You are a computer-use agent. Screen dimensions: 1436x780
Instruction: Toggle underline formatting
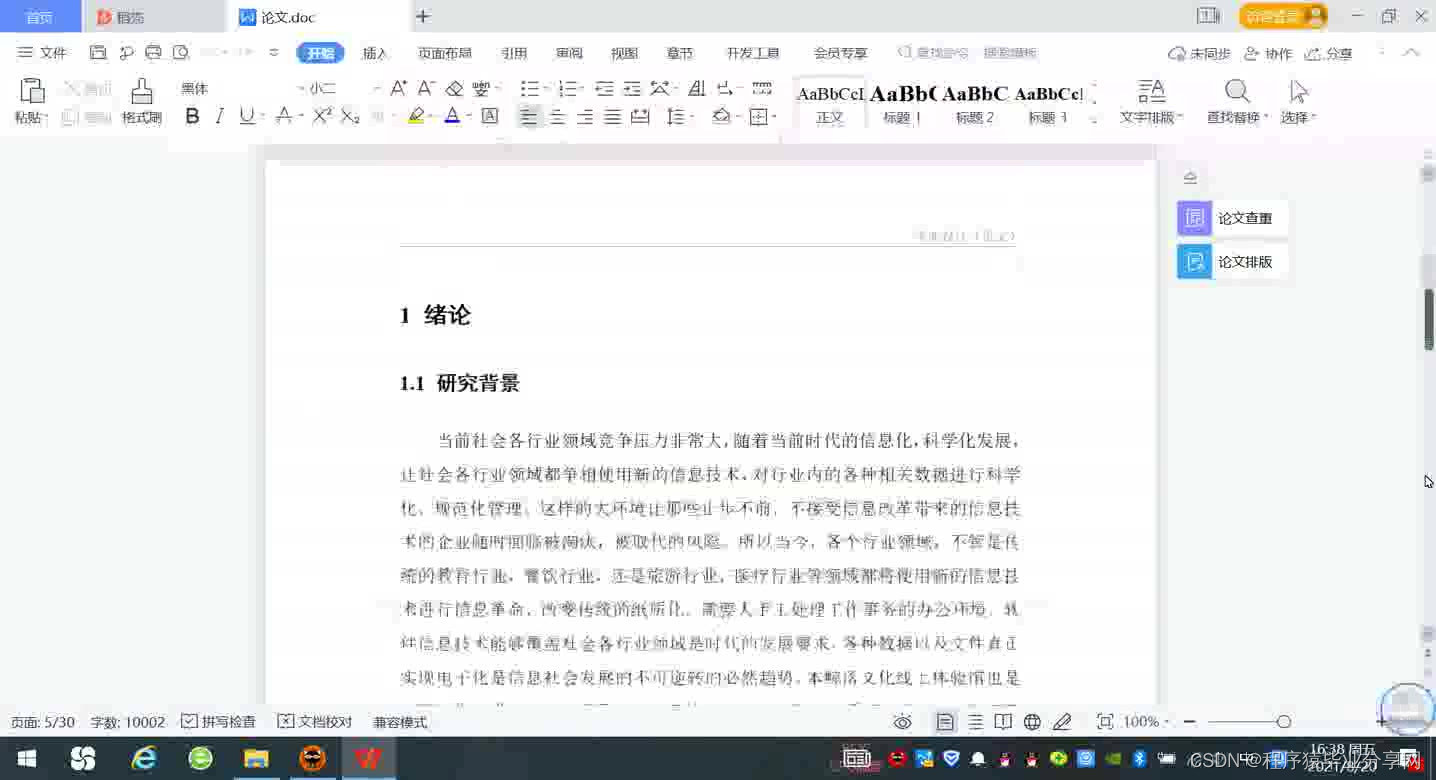[247, 117]
